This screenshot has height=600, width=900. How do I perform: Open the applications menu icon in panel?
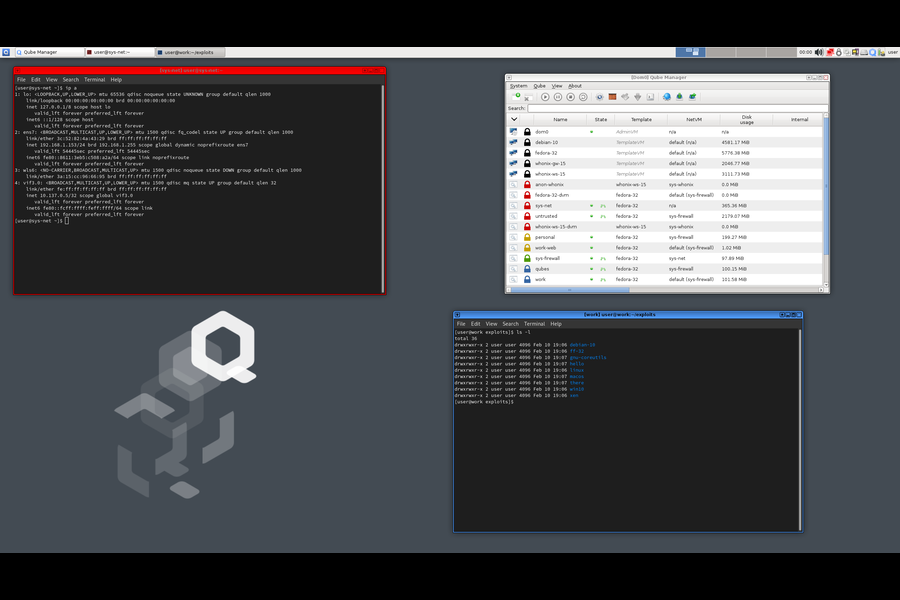[x=6, y=52]
